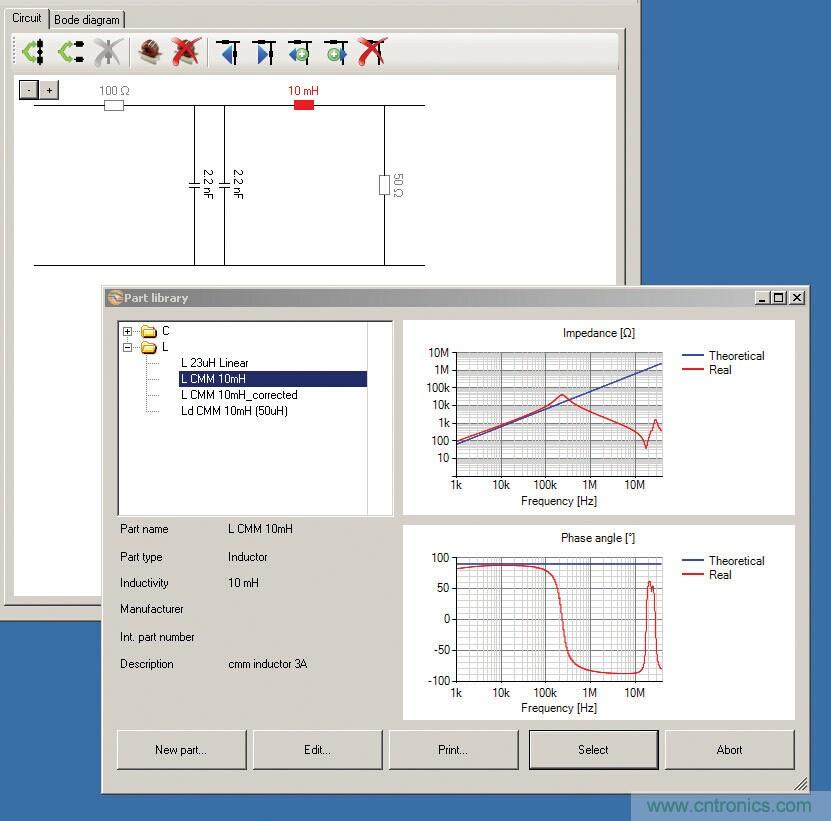This screenshot has width=831, height=821.
Task: Open part library via the coil icon
Action: [150, 52]
